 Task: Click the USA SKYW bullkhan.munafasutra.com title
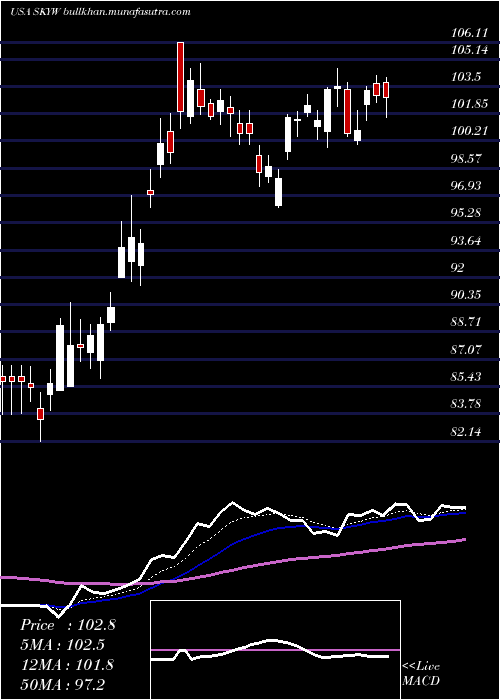click(x=100, y=12)
